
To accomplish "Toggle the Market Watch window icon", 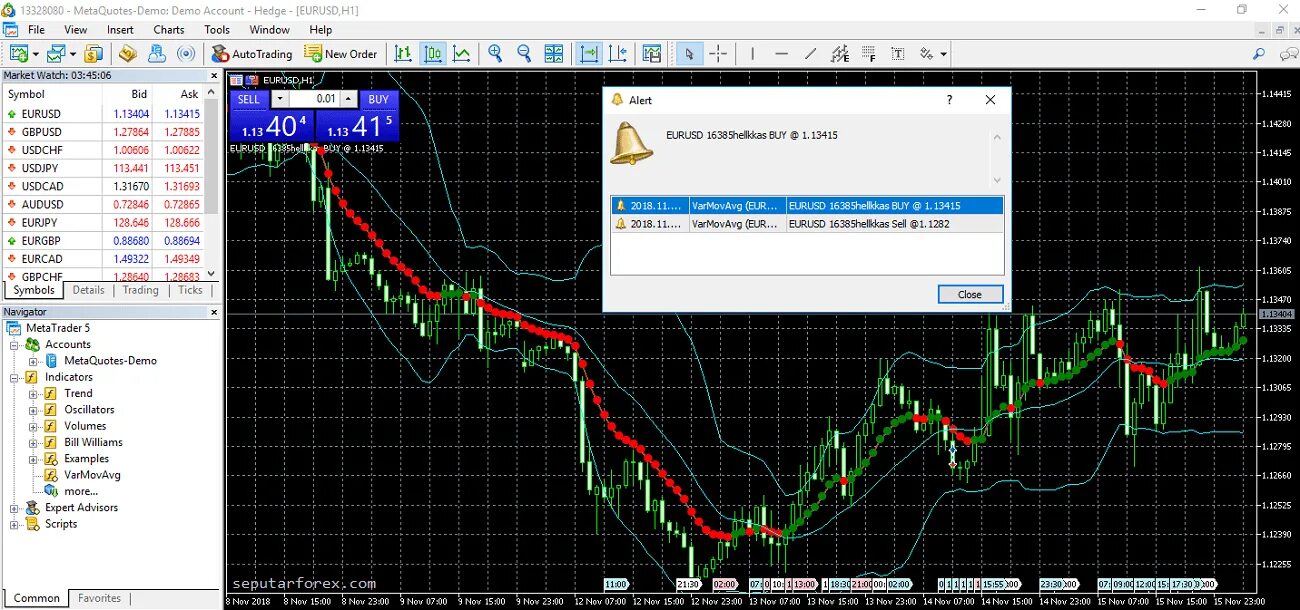I will click(94, 54).
